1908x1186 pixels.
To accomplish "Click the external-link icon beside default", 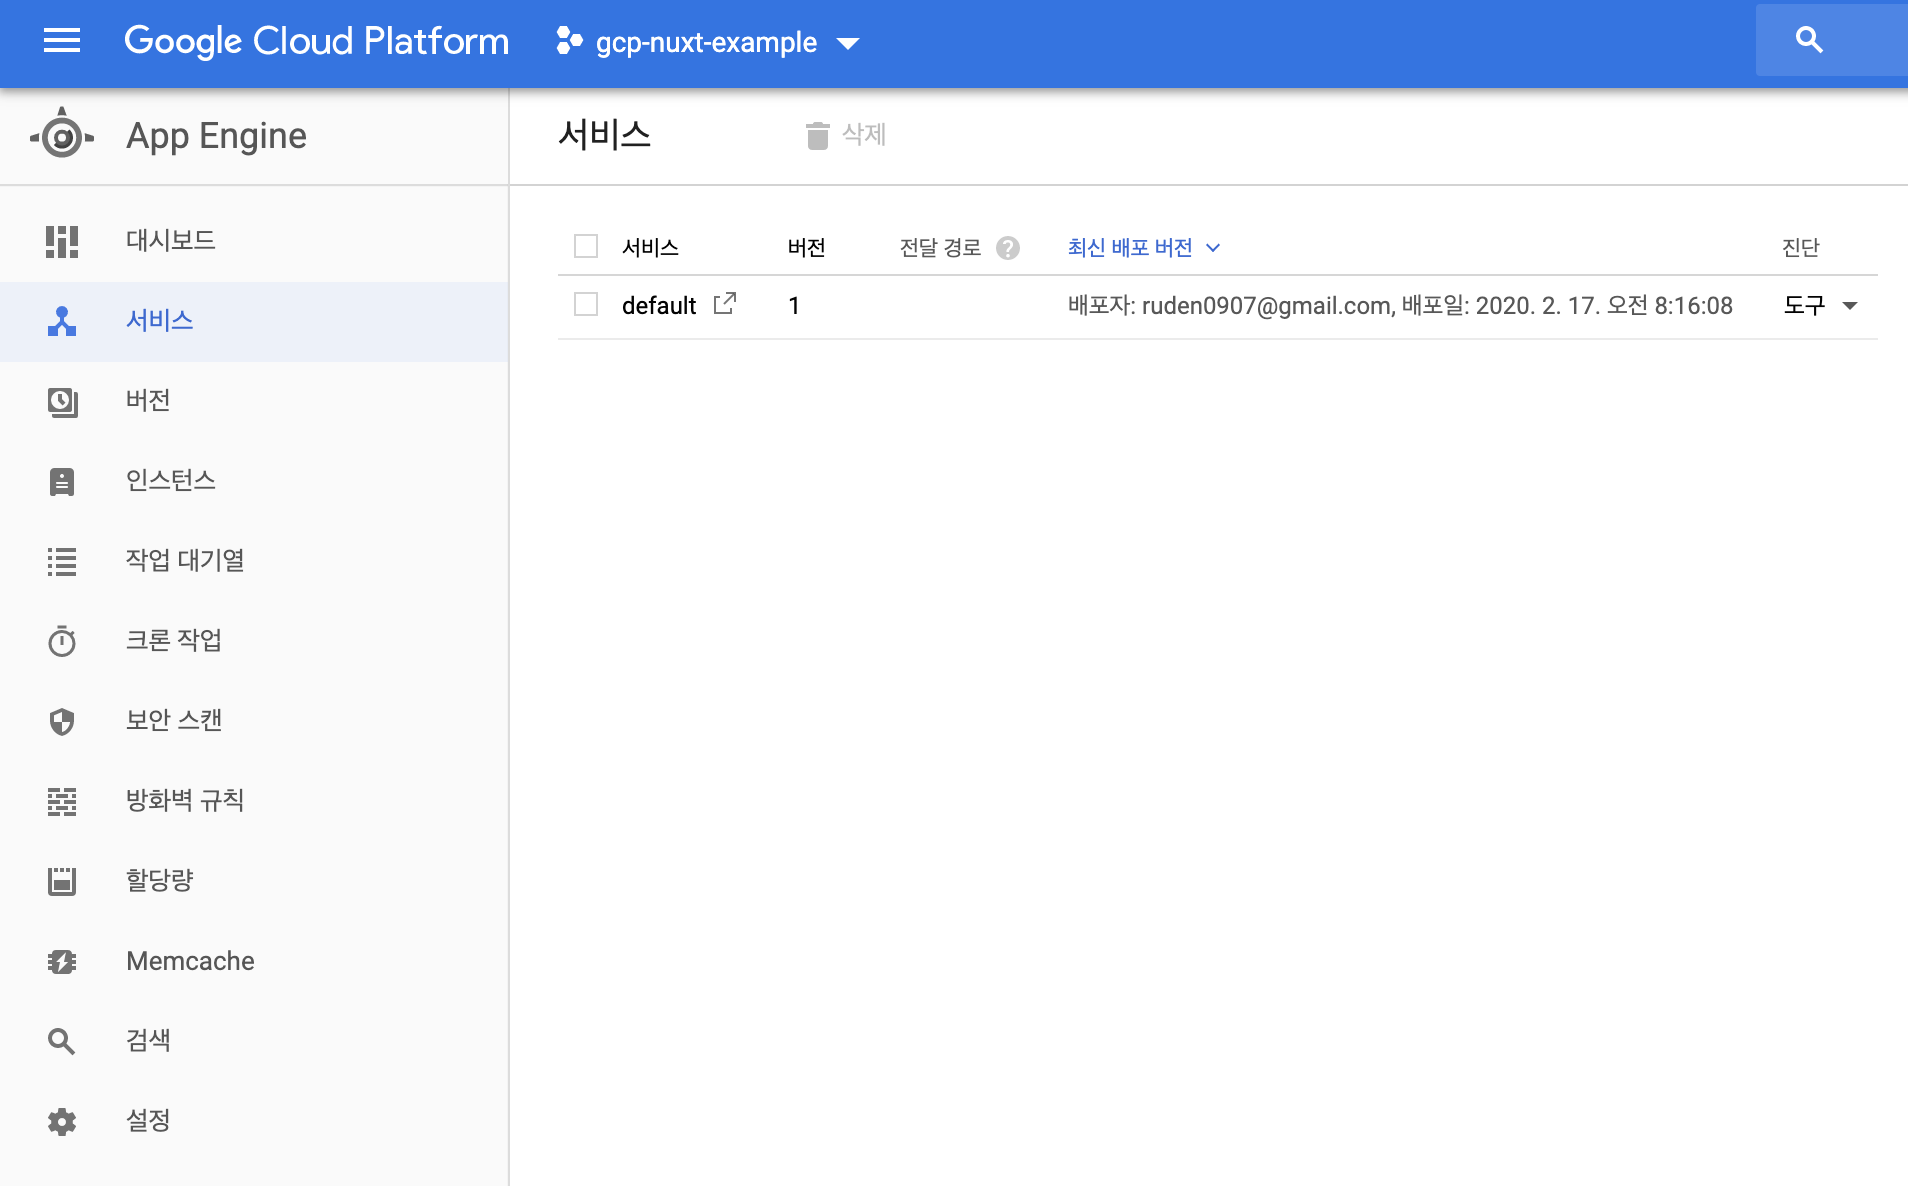I will click(725, 303).
